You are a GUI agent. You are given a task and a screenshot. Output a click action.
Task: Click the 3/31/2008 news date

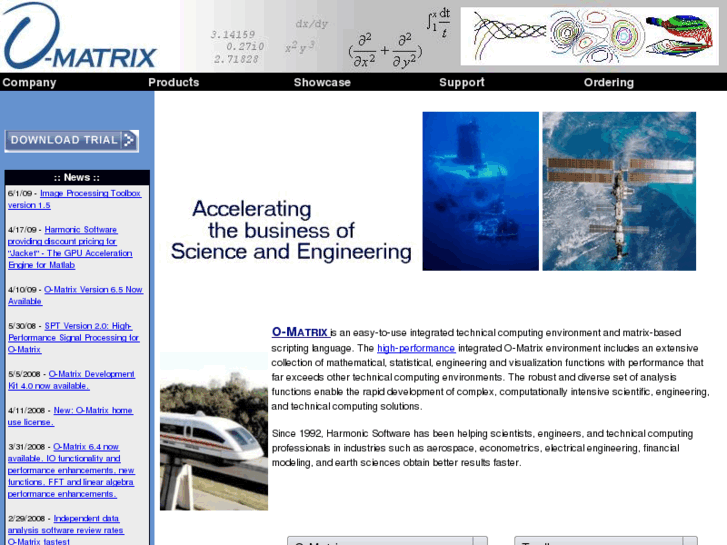point(26,447)
